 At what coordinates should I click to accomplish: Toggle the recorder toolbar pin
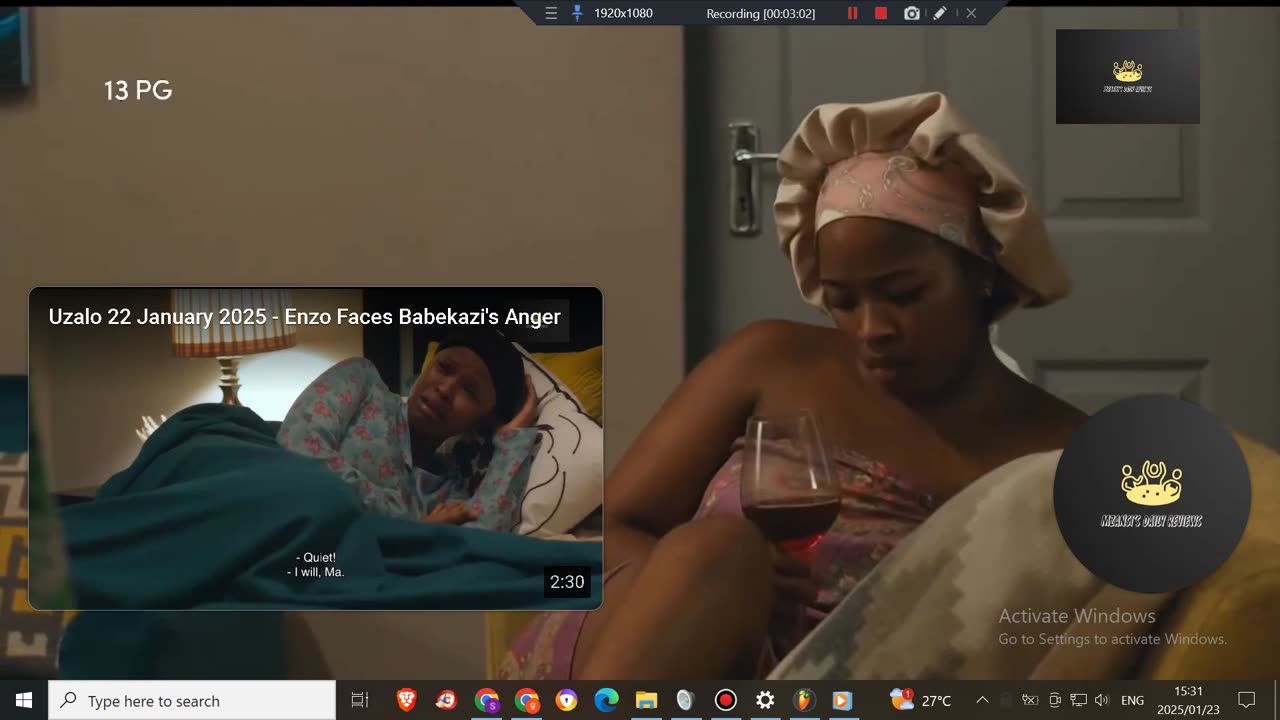point(577,13)
